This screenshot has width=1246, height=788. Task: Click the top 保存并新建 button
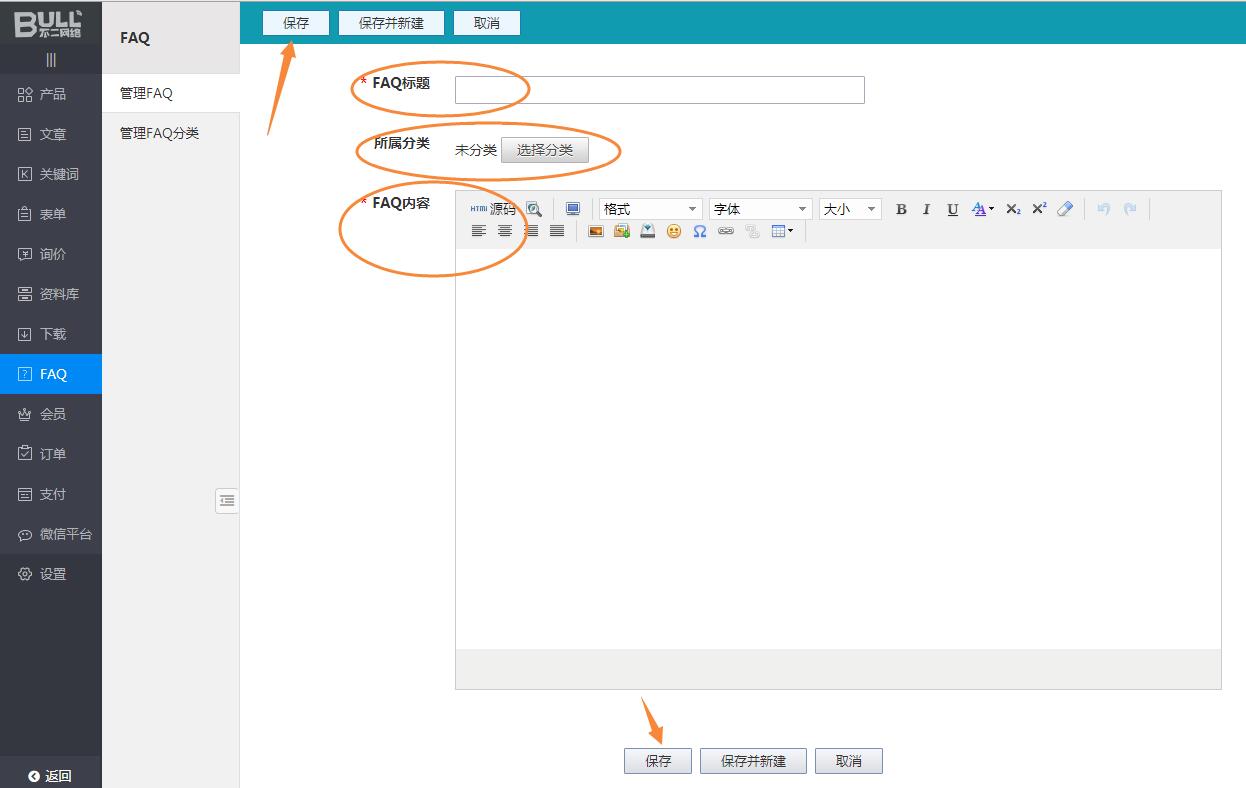(x=391, y=23)
